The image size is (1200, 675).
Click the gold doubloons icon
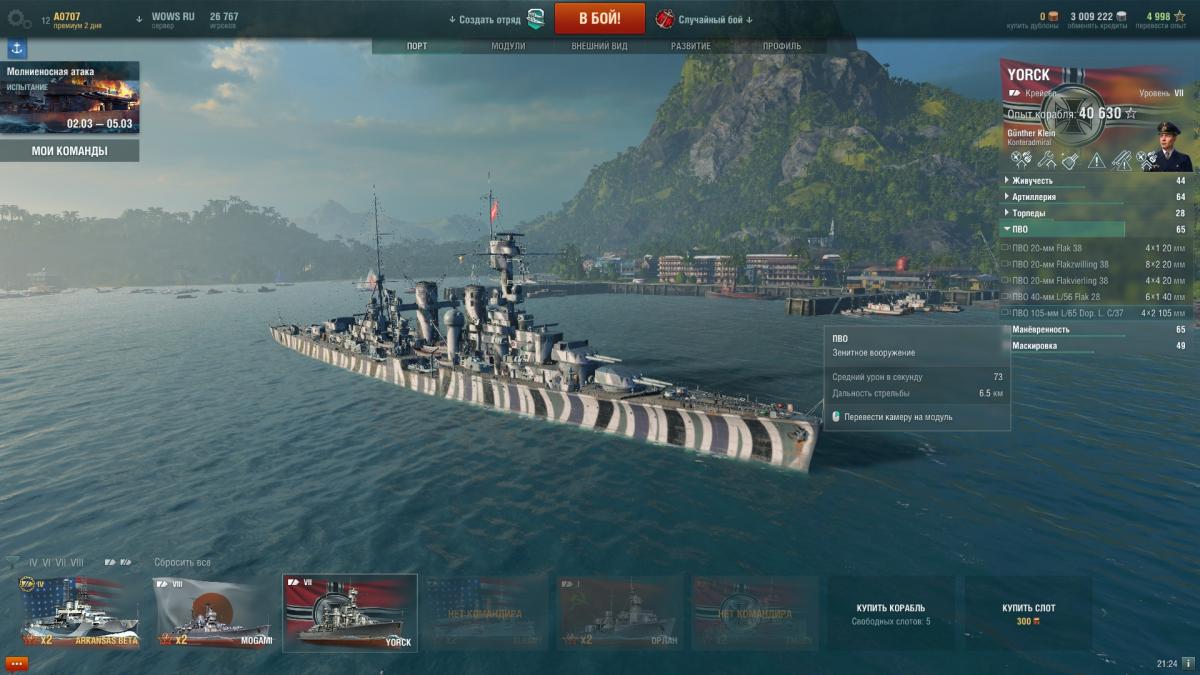(x=1052, y=16)
